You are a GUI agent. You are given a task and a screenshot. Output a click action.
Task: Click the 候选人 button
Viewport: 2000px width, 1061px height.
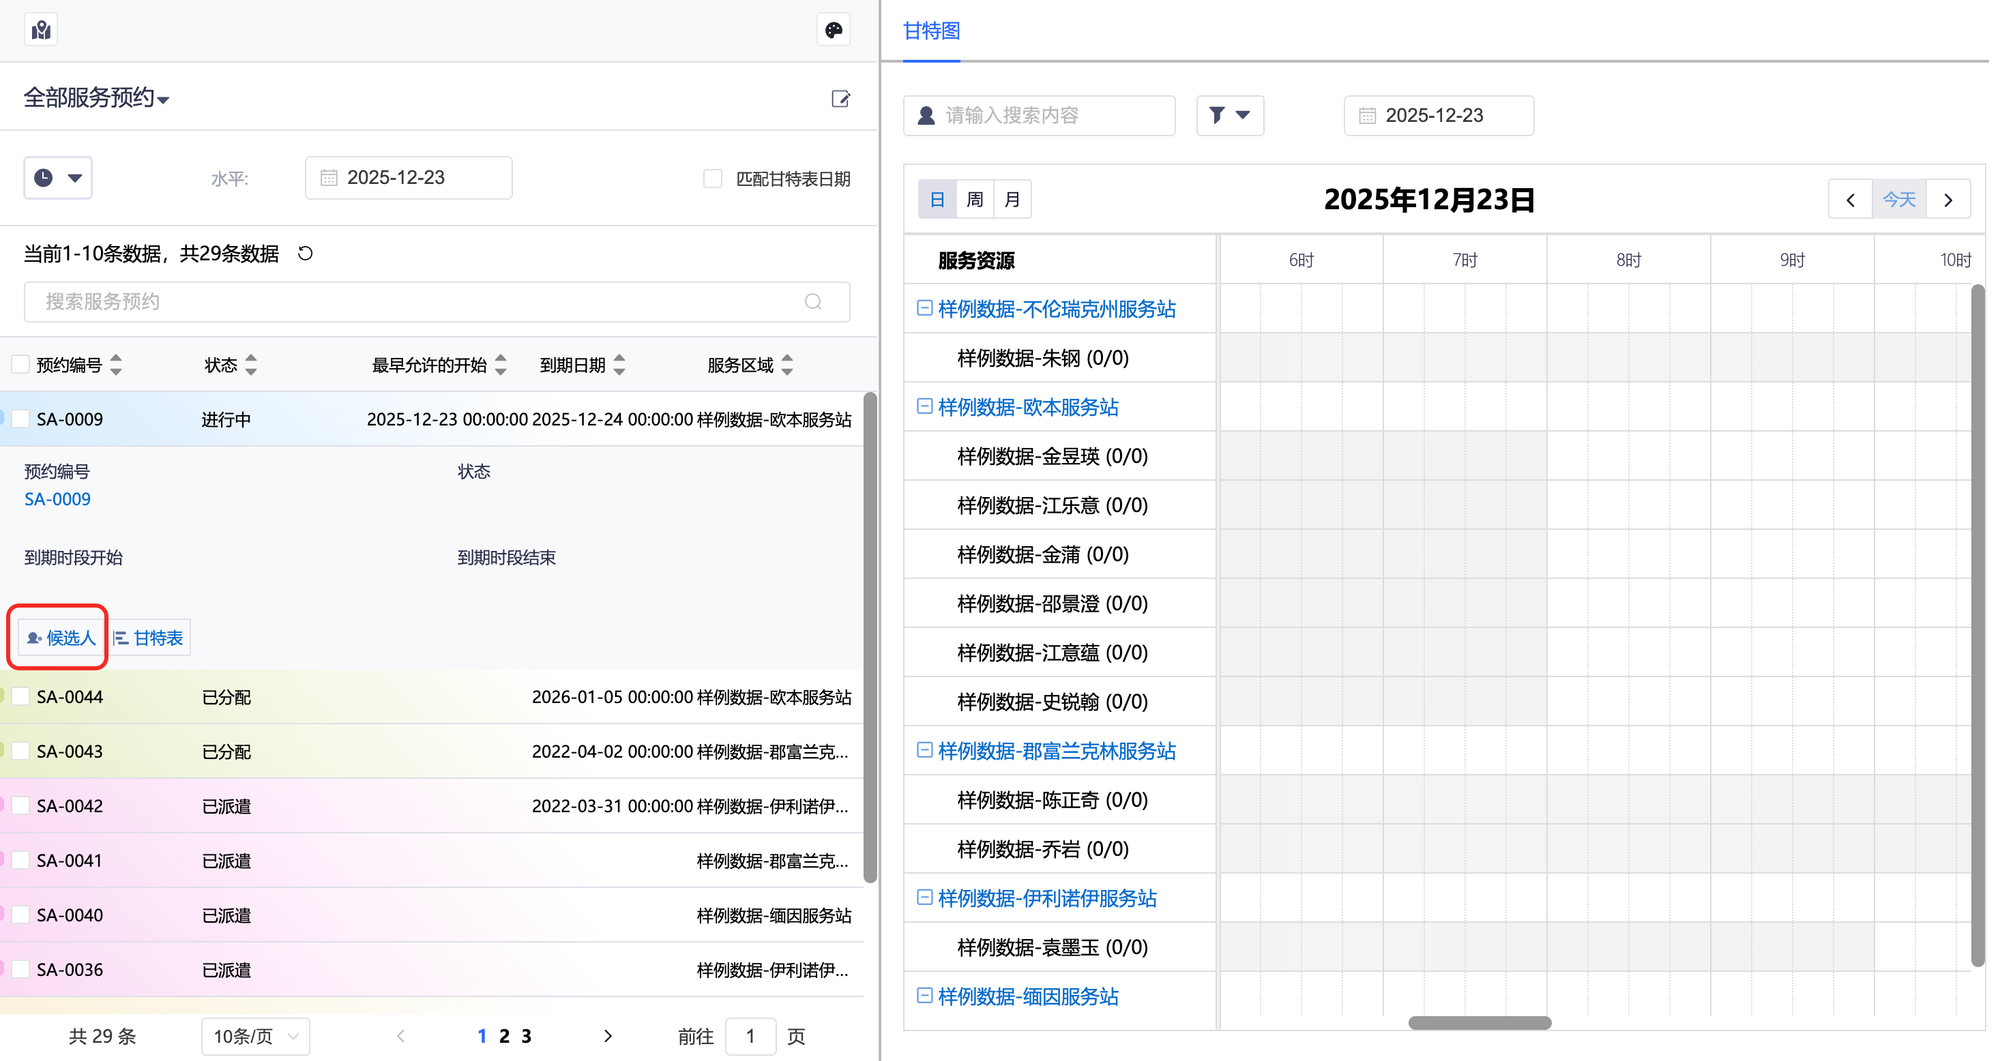click(x=61, y=638)
